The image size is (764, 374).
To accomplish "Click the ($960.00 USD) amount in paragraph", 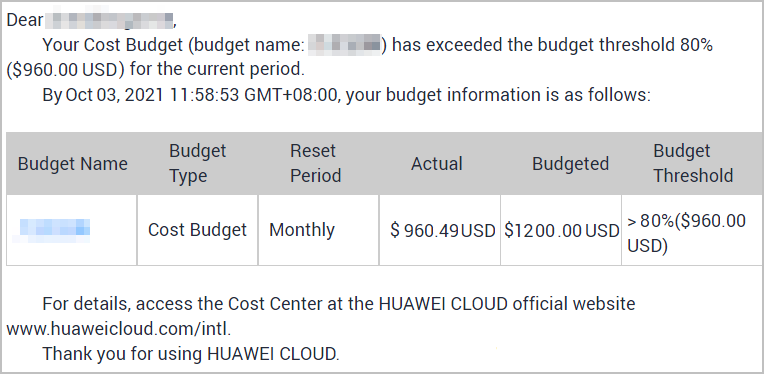I will [65, 70].
